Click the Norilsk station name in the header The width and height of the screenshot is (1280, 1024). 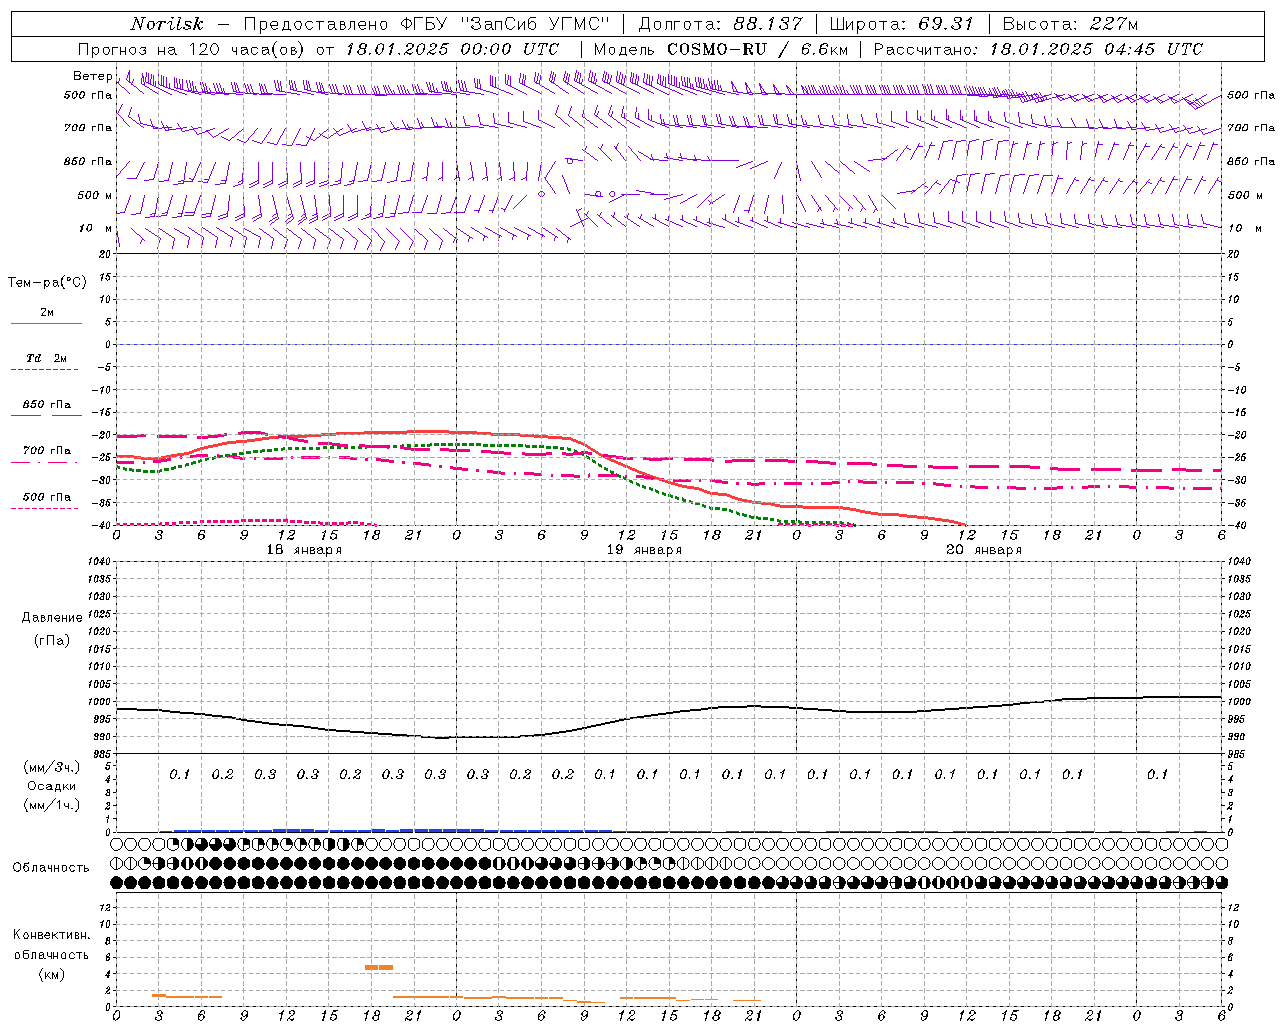(x=166, y=24)
